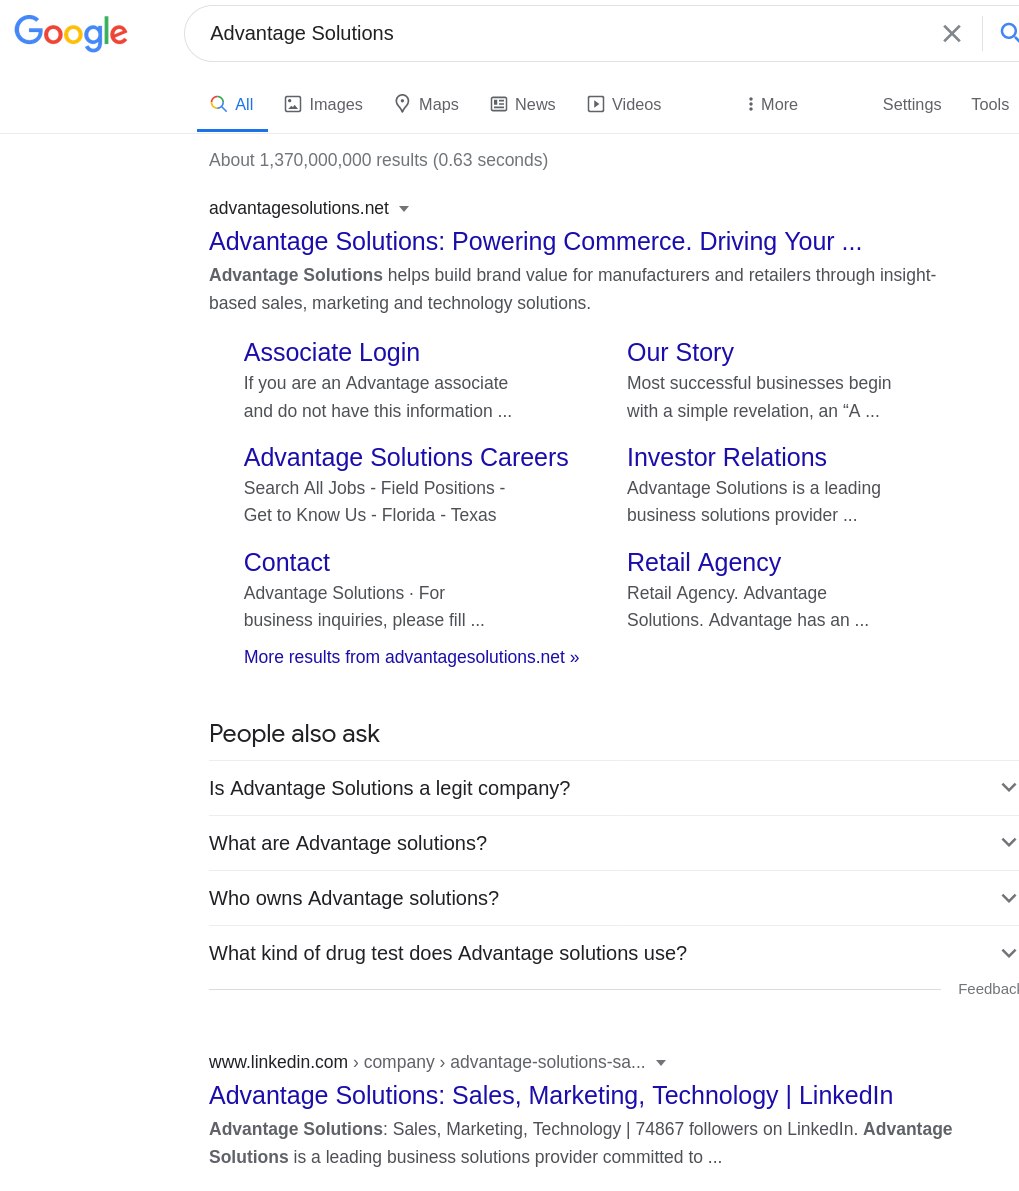Switch to the Maps tab
Viewport: 1019px width, 1191px height.
pos(427,105)
